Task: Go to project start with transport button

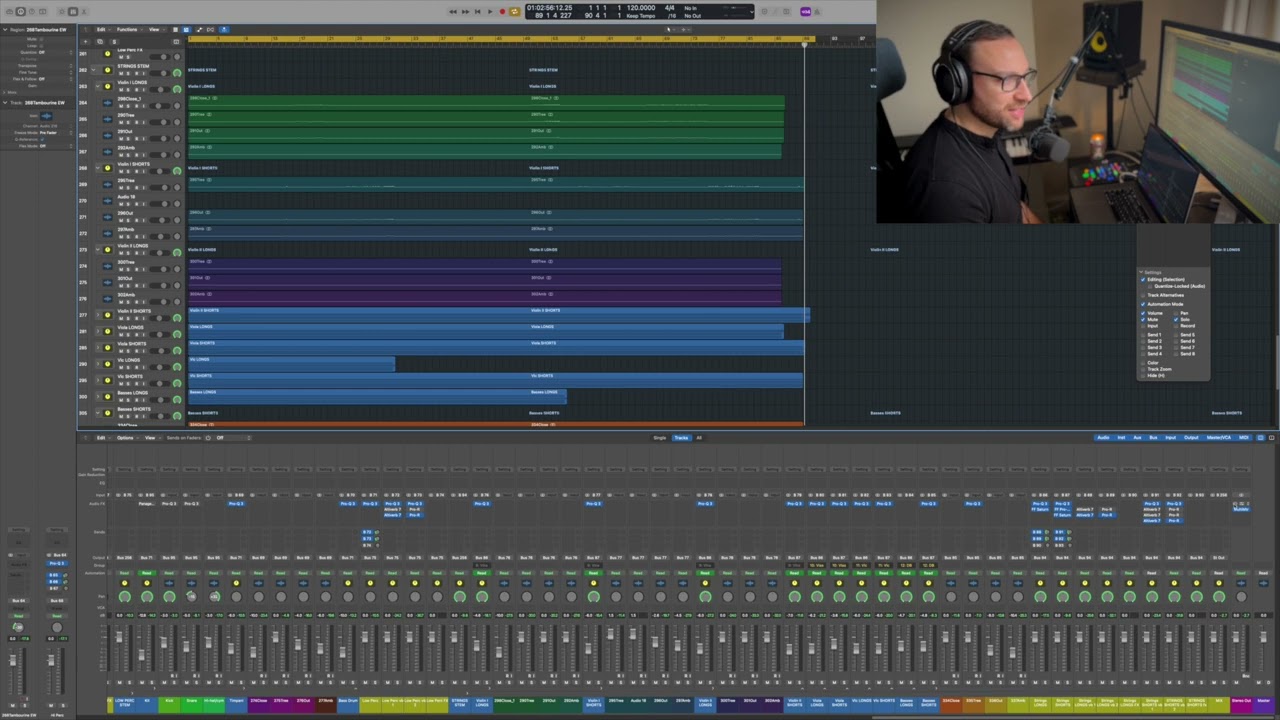Action: 478,12
